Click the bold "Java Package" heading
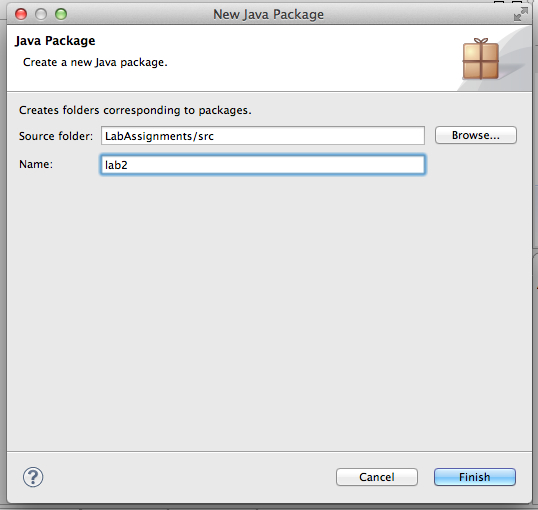The height and width of the screenshot is (510, 538). pyautogui.click(x=55, y=41)
